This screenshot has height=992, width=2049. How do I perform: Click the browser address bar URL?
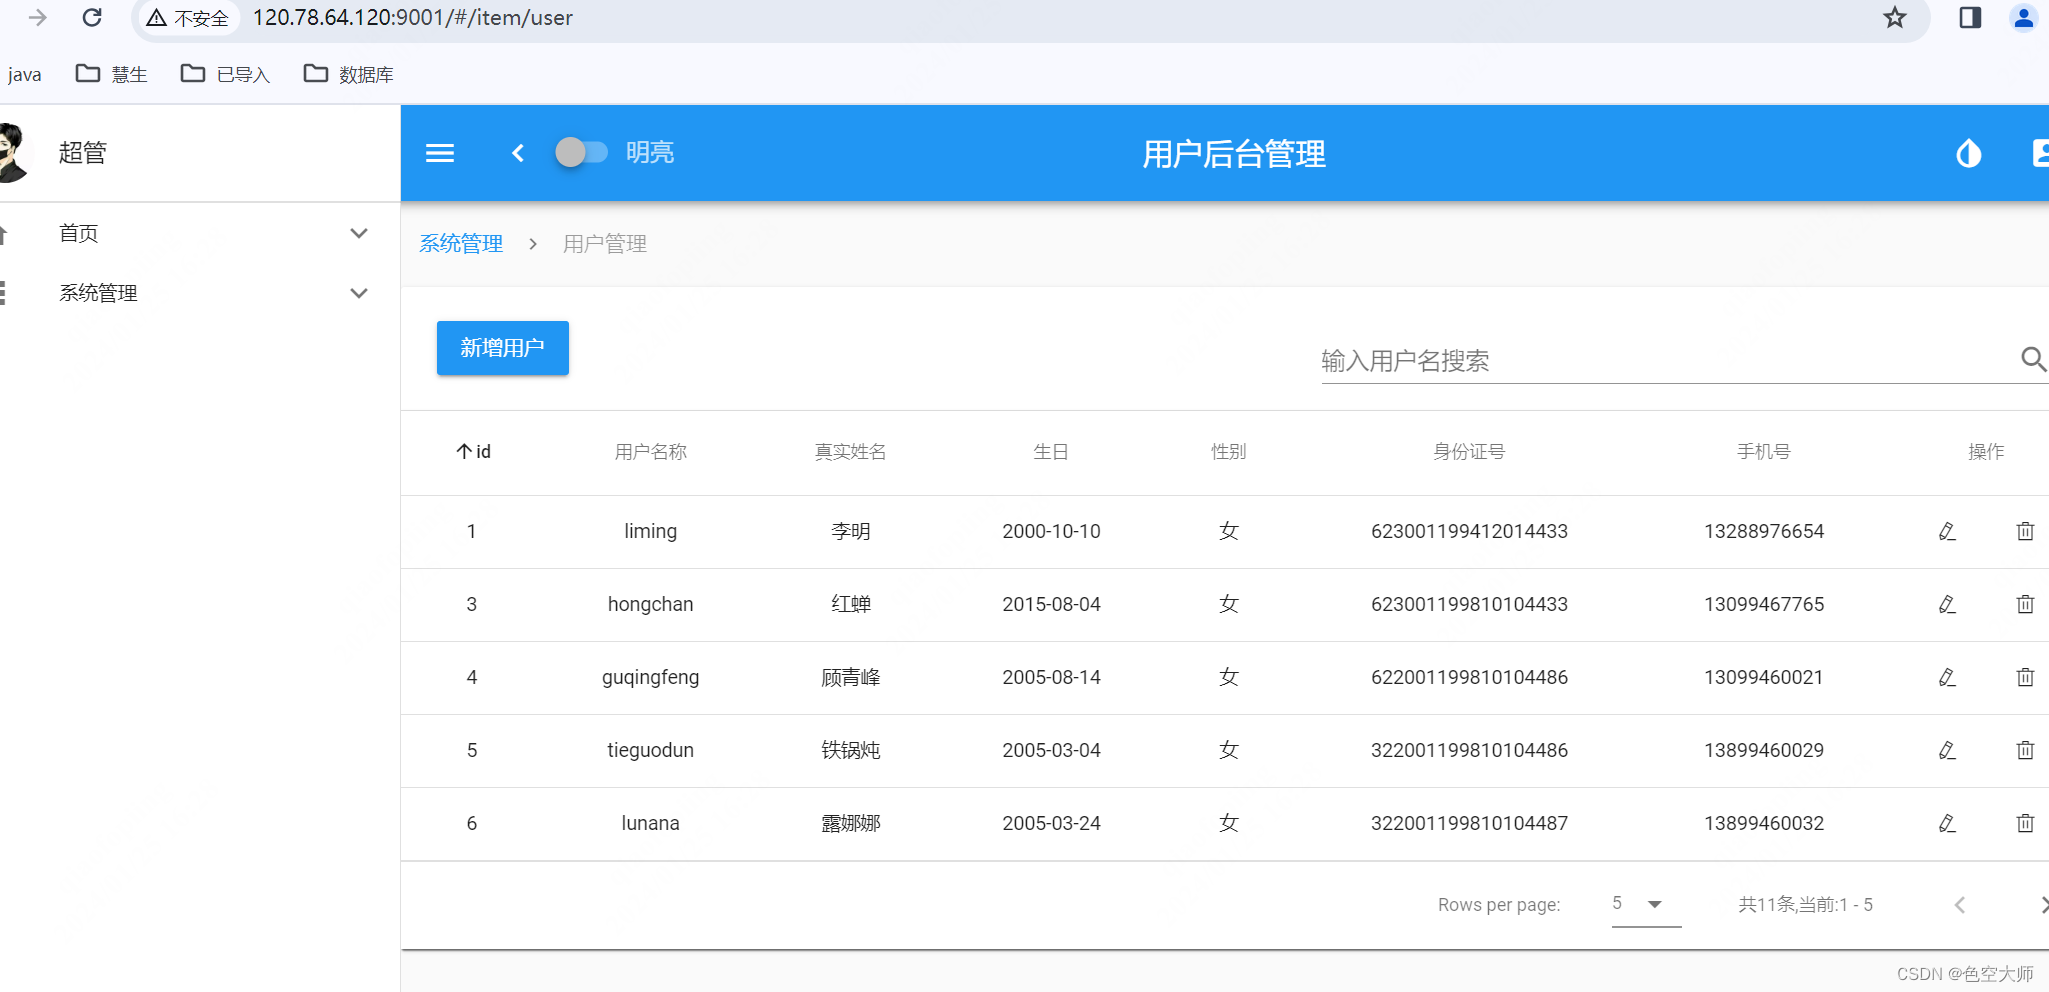413,18
